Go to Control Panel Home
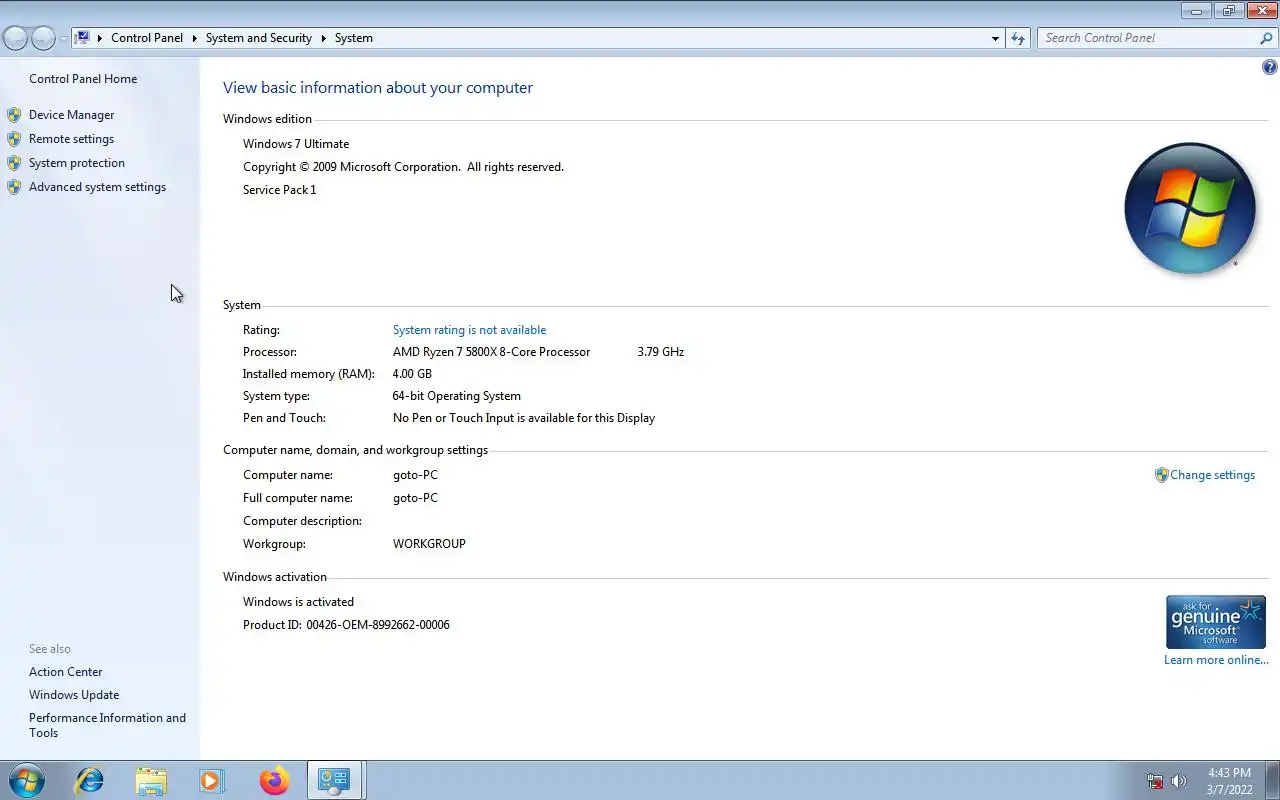 coord(83,79)
